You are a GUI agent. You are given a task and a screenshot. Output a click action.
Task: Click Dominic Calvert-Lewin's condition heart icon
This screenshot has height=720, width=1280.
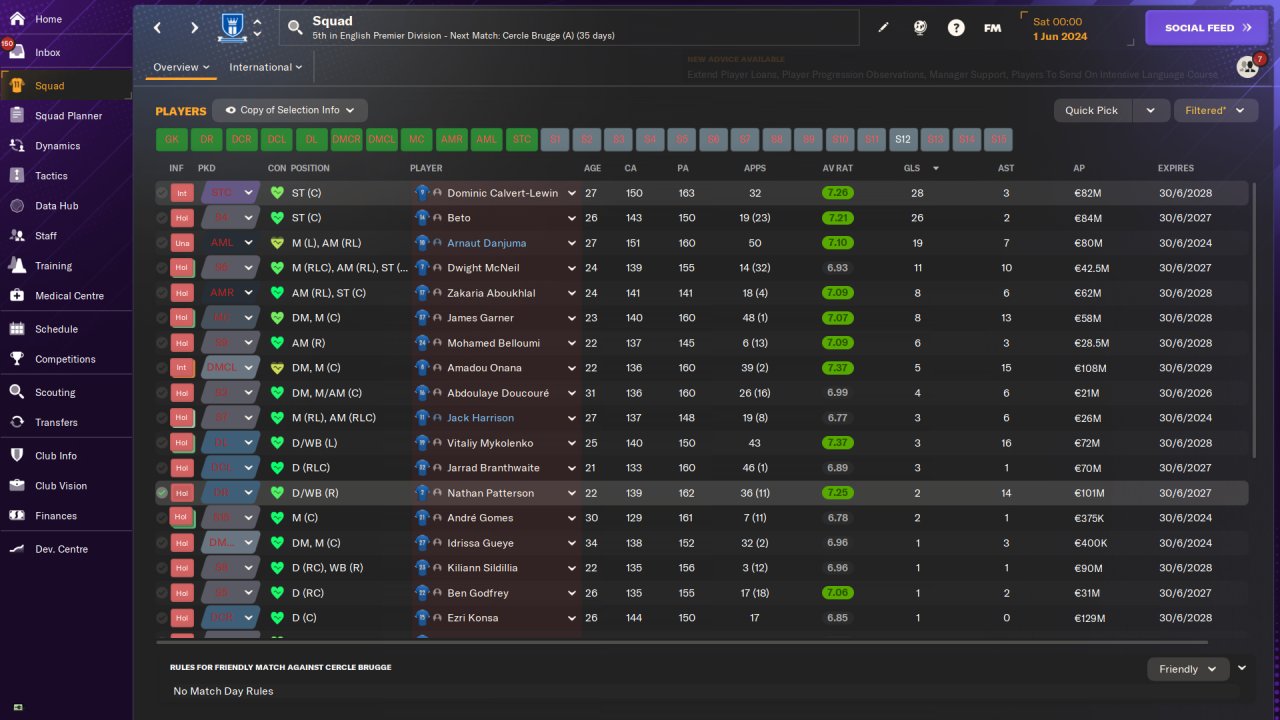(x=277, y=193)
